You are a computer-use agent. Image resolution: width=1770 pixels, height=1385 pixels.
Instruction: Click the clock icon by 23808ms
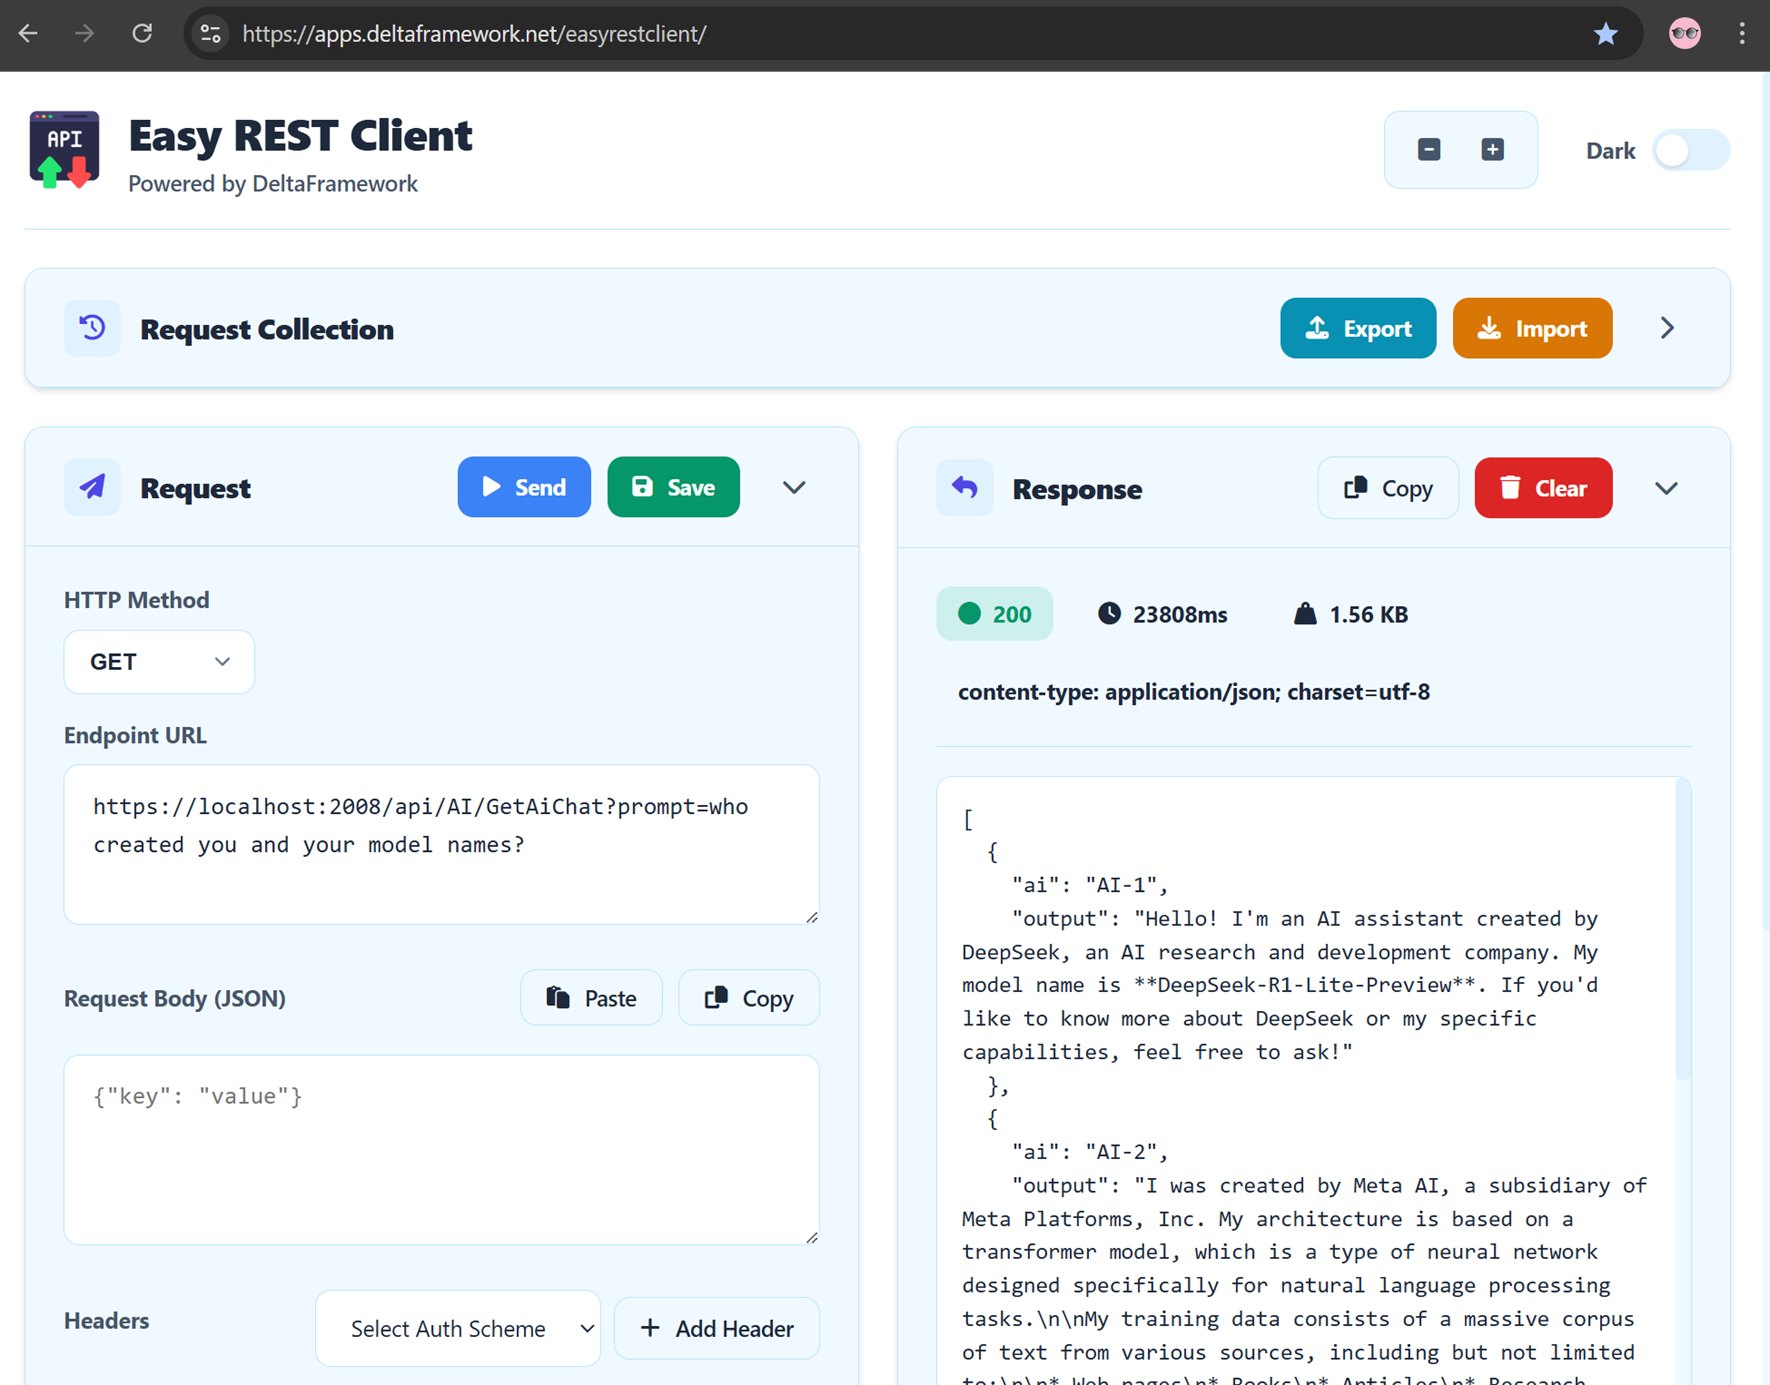(x=1109, y=614)
